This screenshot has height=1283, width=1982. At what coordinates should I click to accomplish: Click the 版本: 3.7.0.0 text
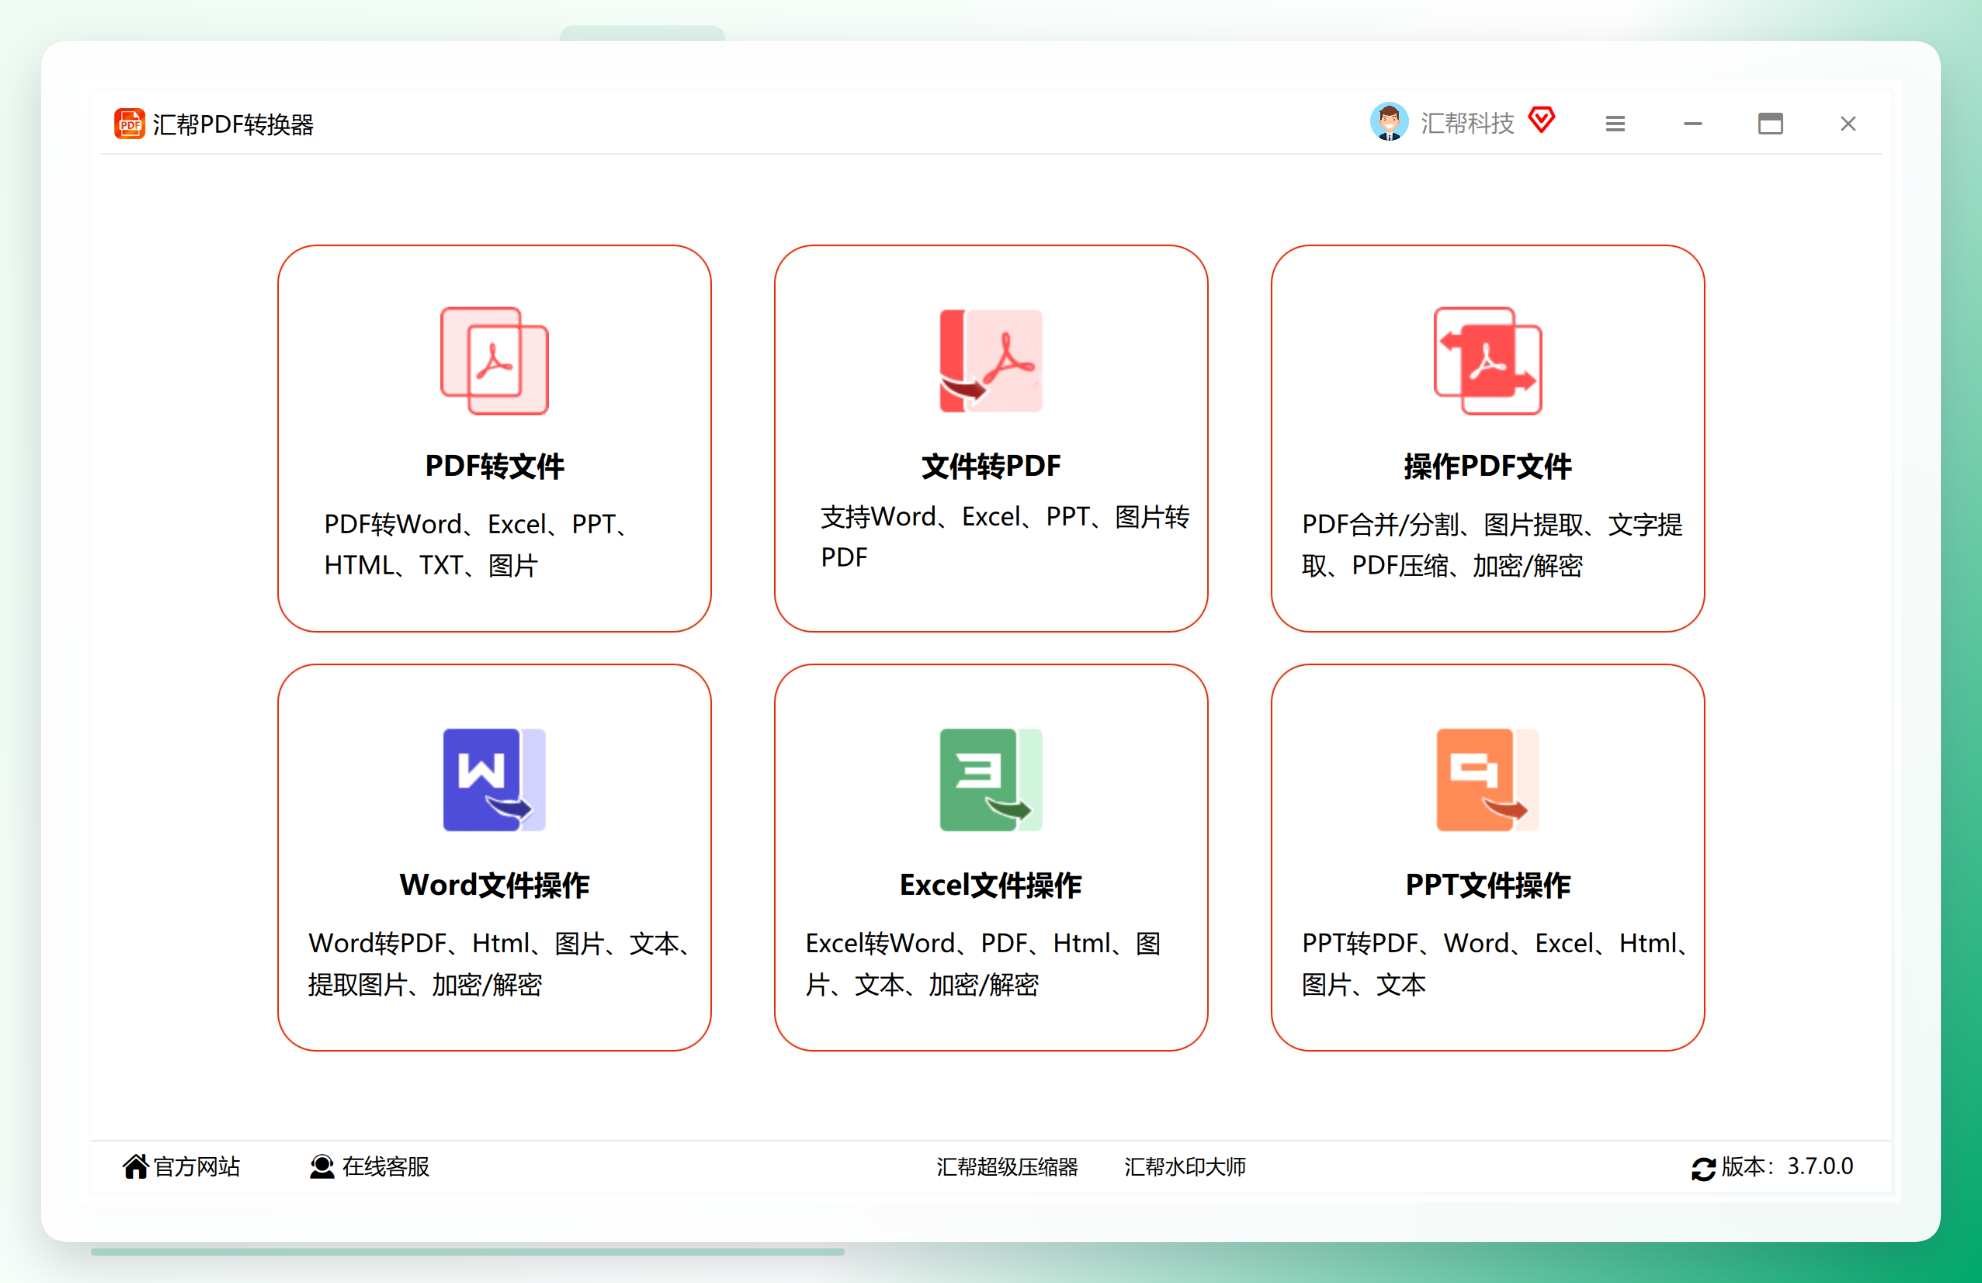(x=1787, y=1167)
